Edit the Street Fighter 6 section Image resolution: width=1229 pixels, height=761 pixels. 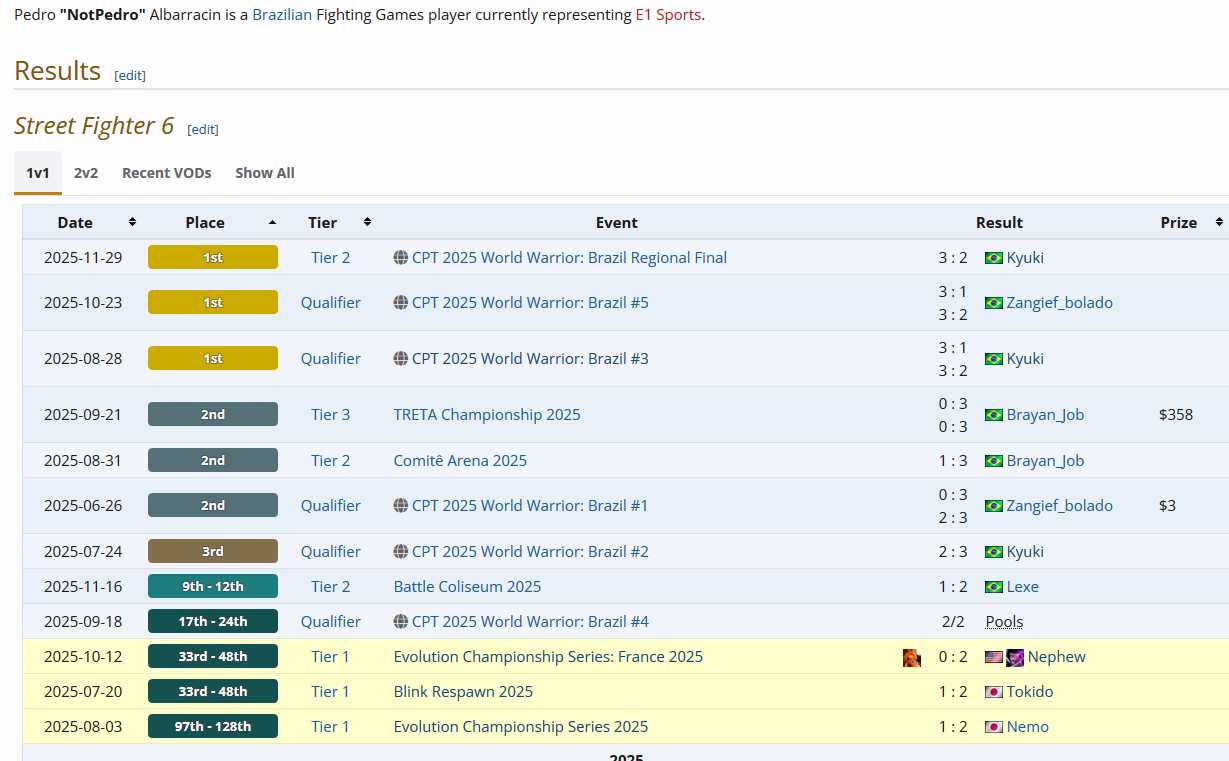coord(203,129)
